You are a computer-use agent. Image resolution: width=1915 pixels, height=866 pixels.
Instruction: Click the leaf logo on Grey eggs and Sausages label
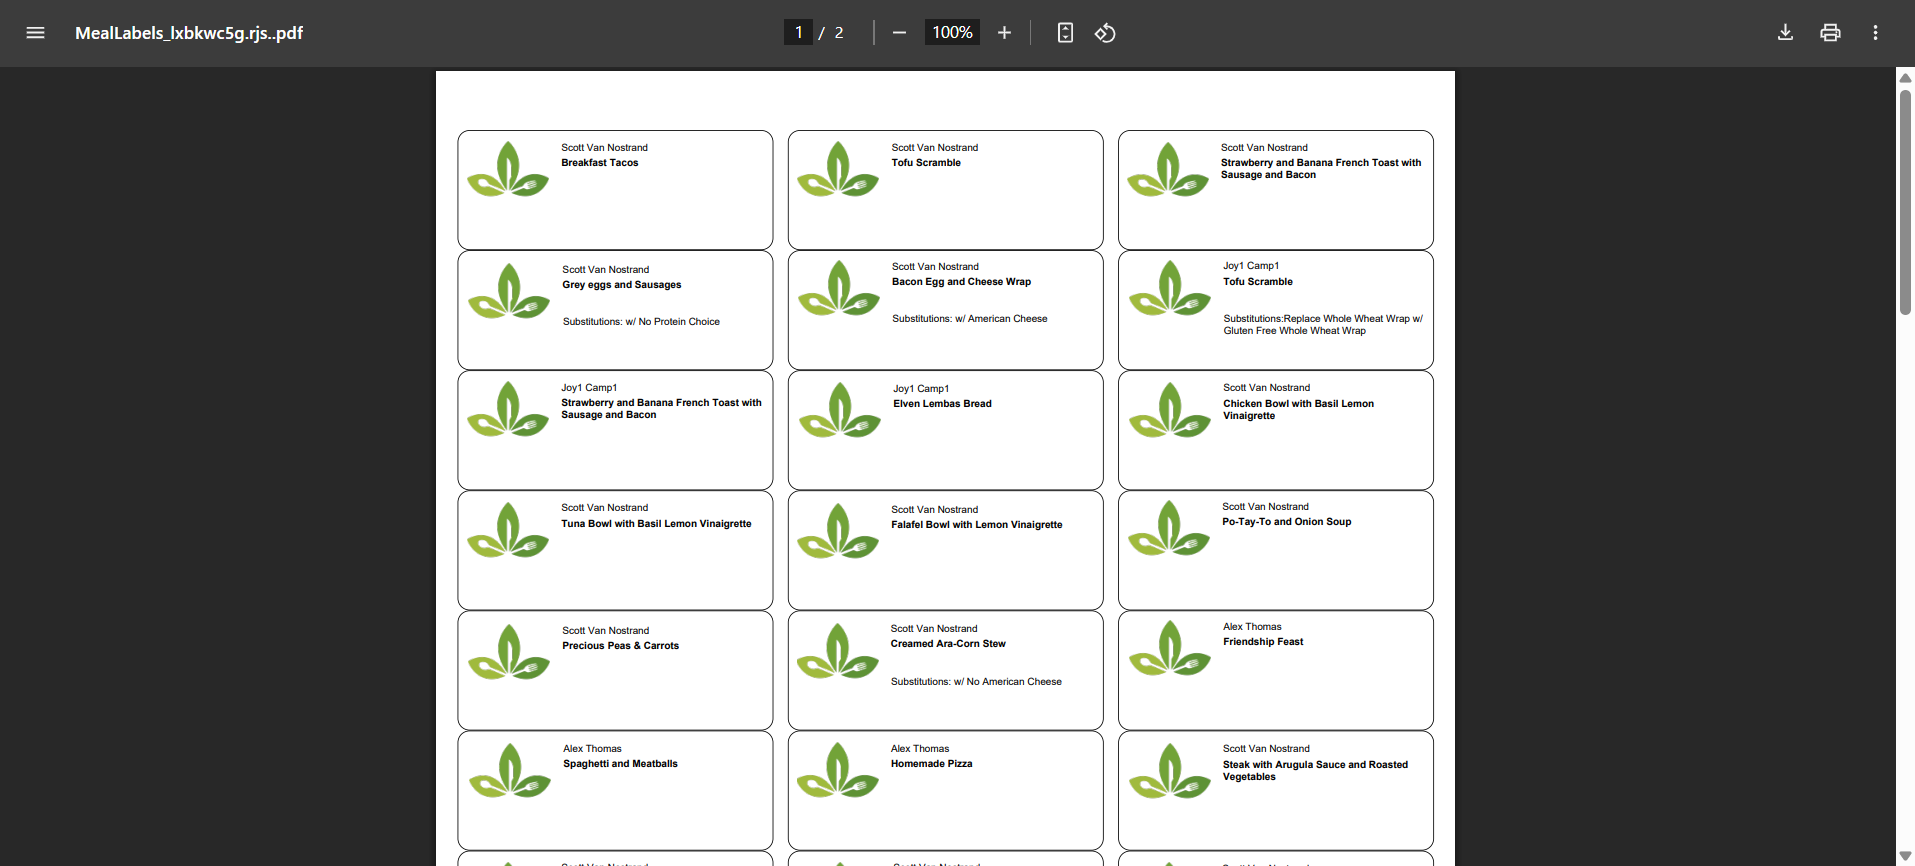[509, 291]
